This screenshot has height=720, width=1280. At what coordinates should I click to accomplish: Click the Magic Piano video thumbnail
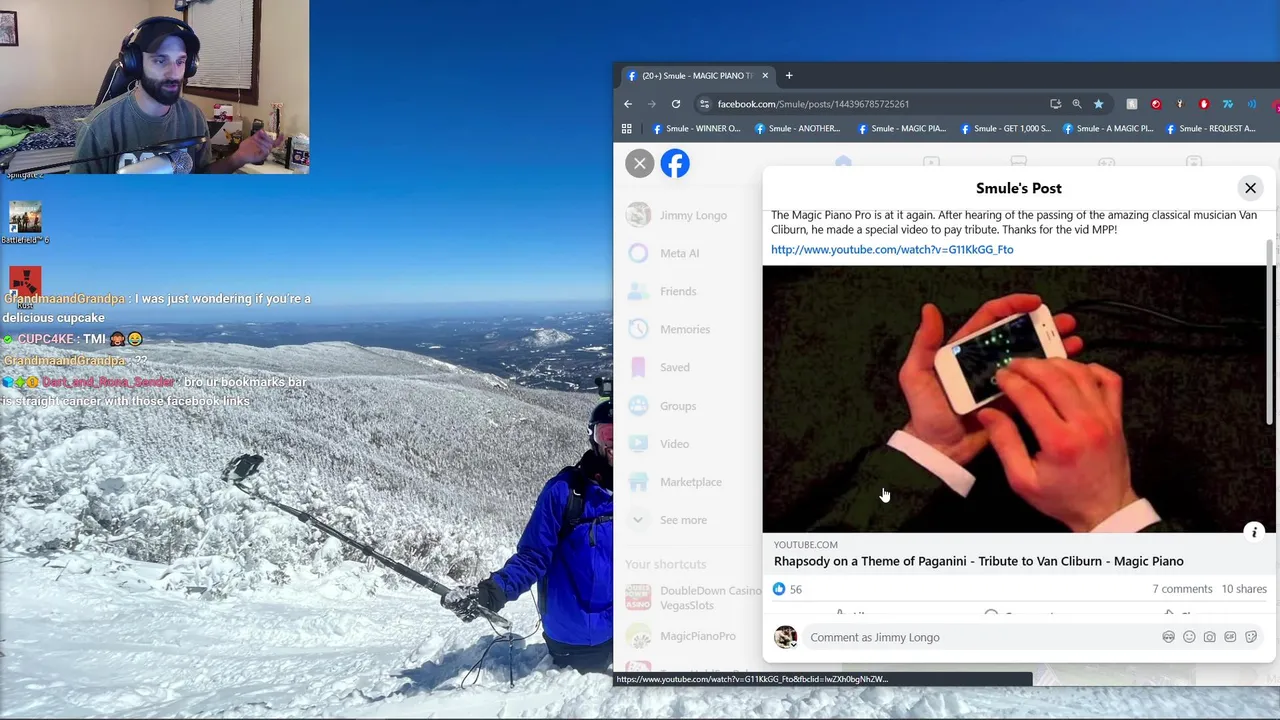click(x=1016, y=399)
